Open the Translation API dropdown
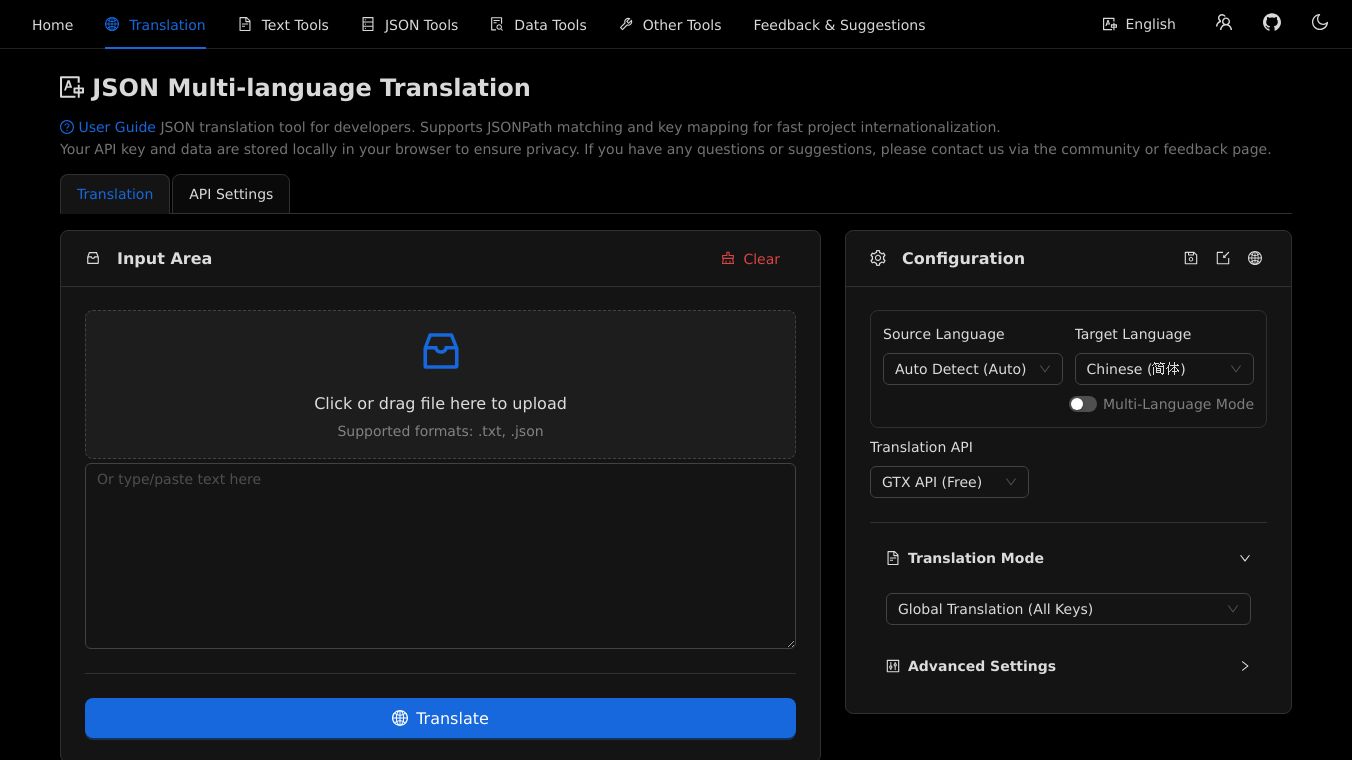The image size is (1352, 760). 948,481
